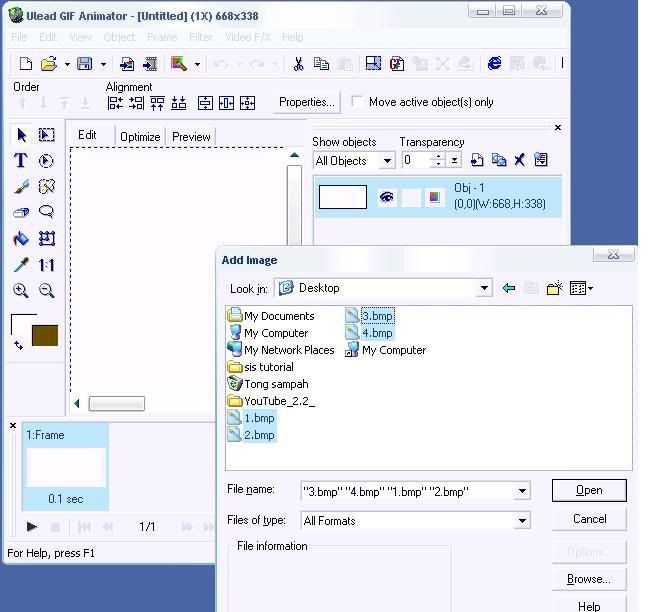668x612 pixels.
Task: Click the dropdown arrow beside Save icon
Action: (103, 64)
